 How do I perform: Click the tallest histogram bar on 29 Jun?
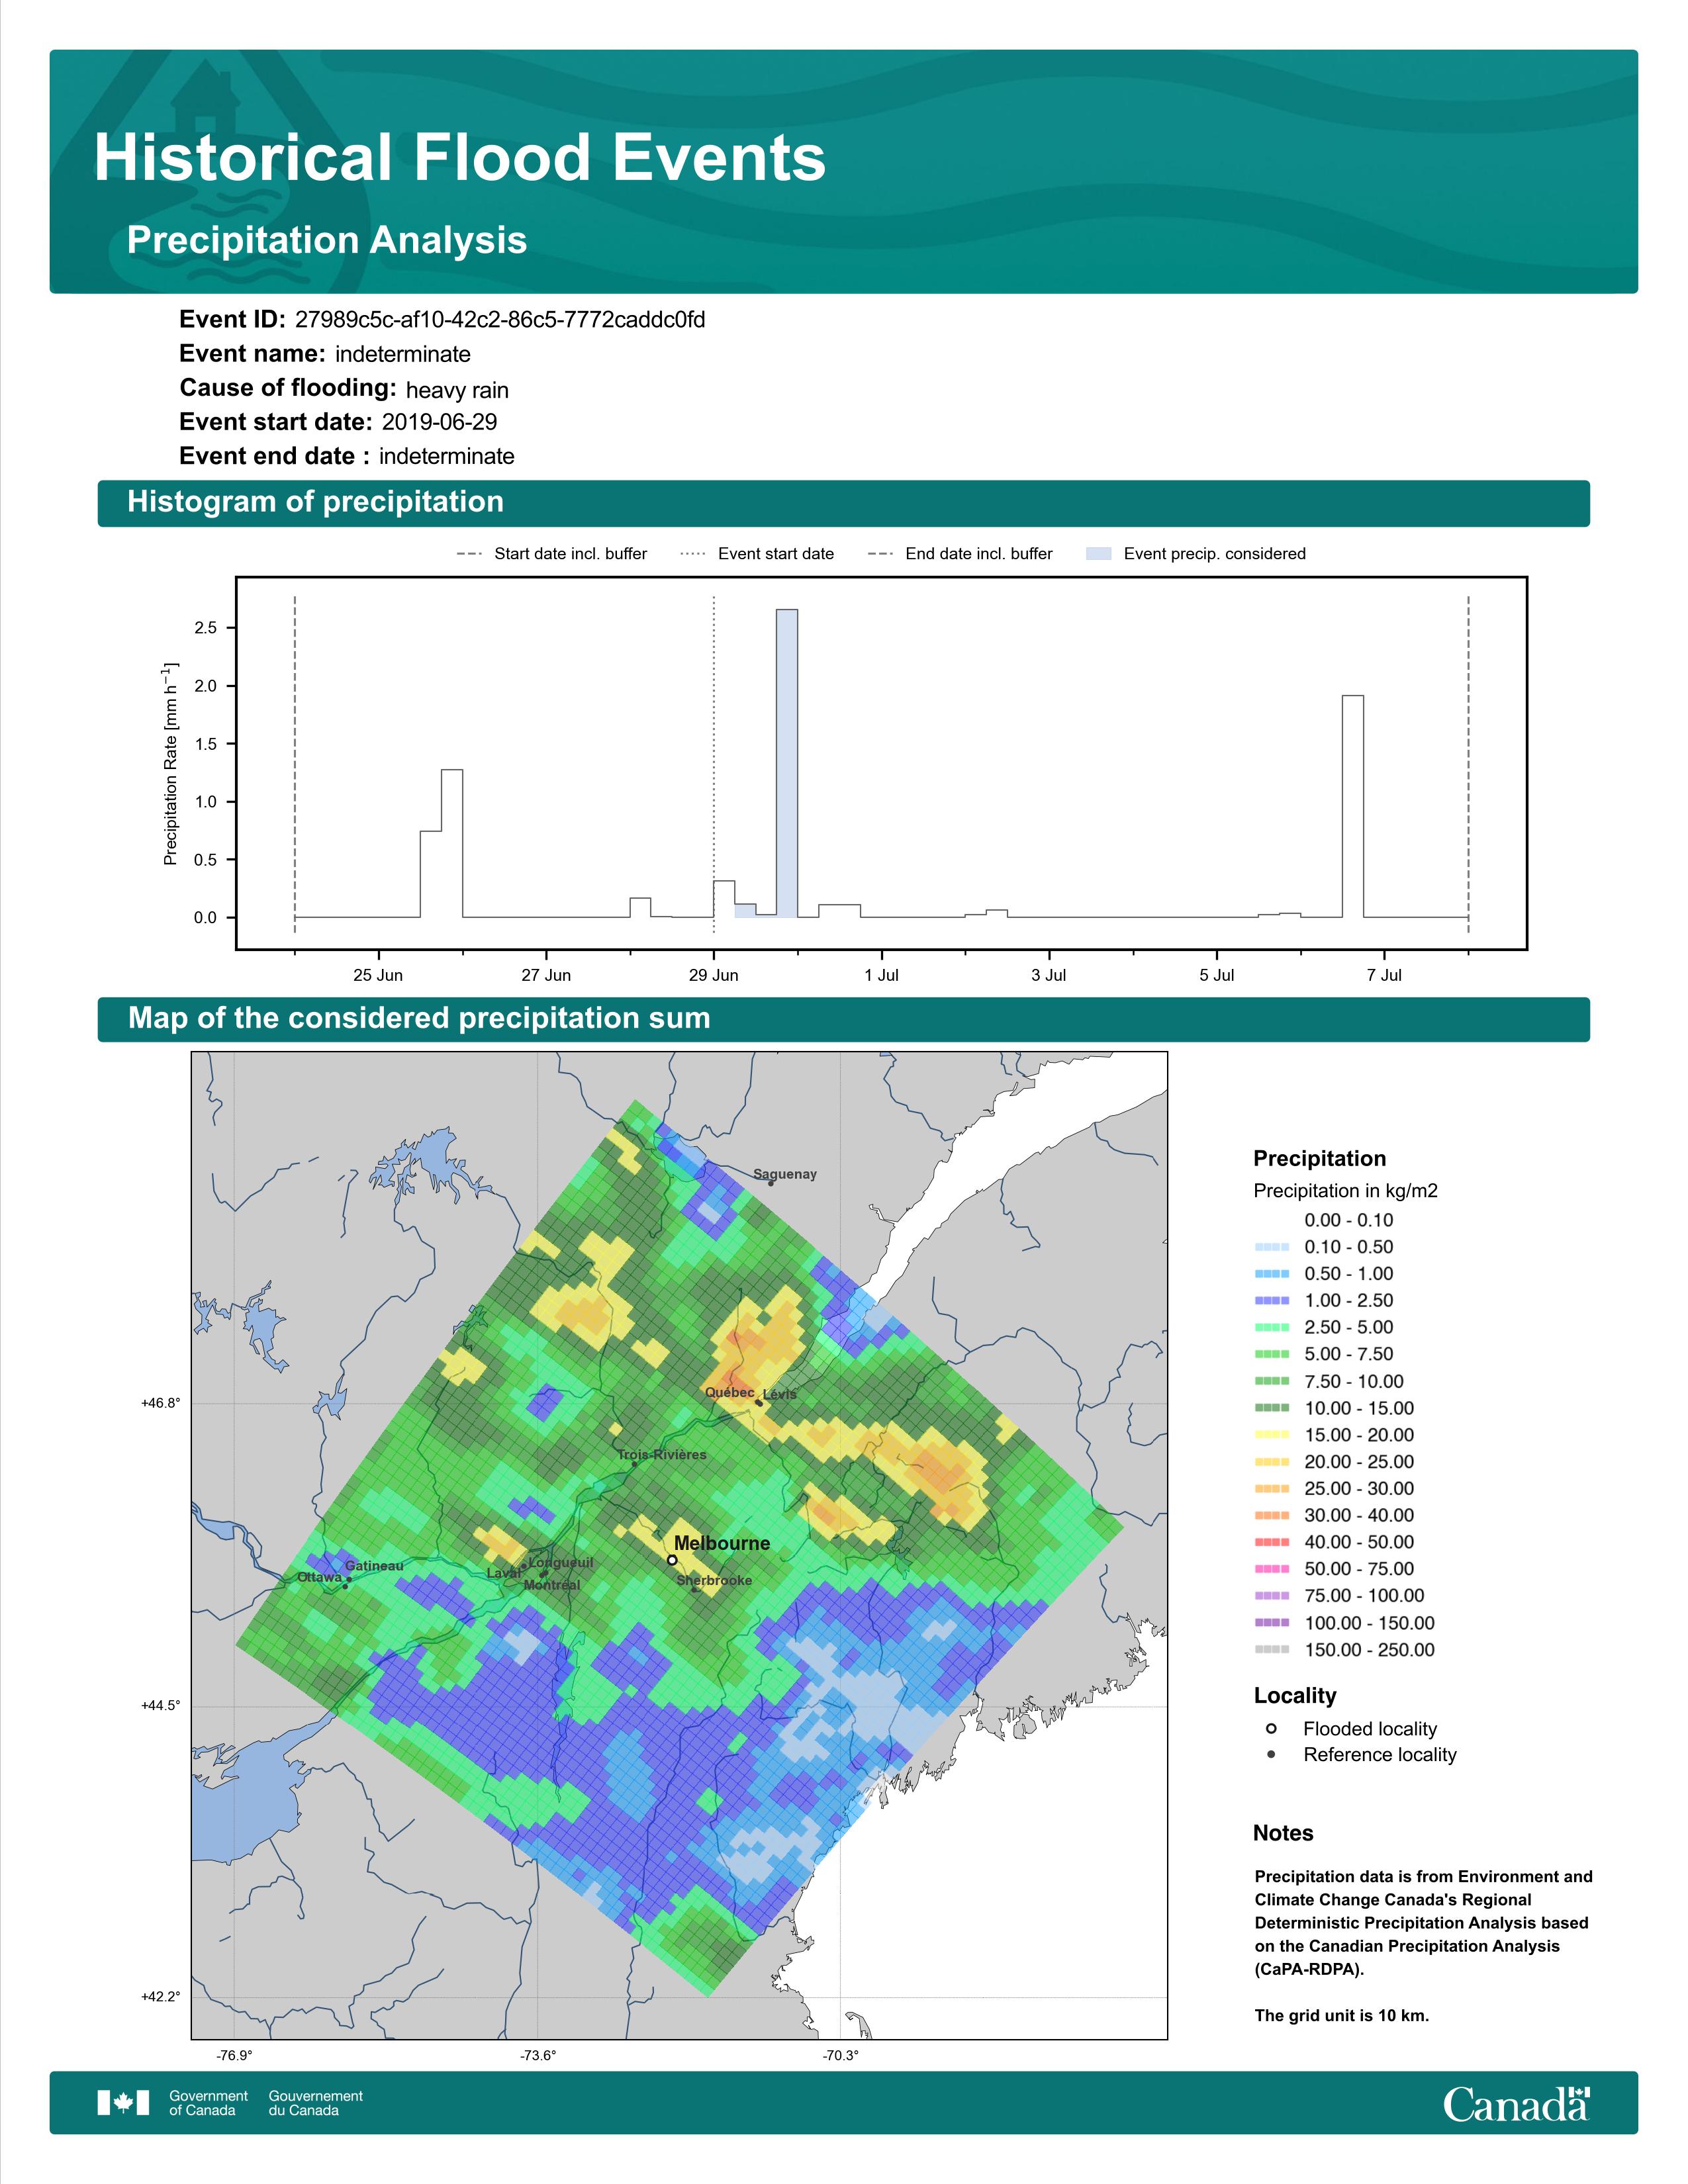[787, 763]
